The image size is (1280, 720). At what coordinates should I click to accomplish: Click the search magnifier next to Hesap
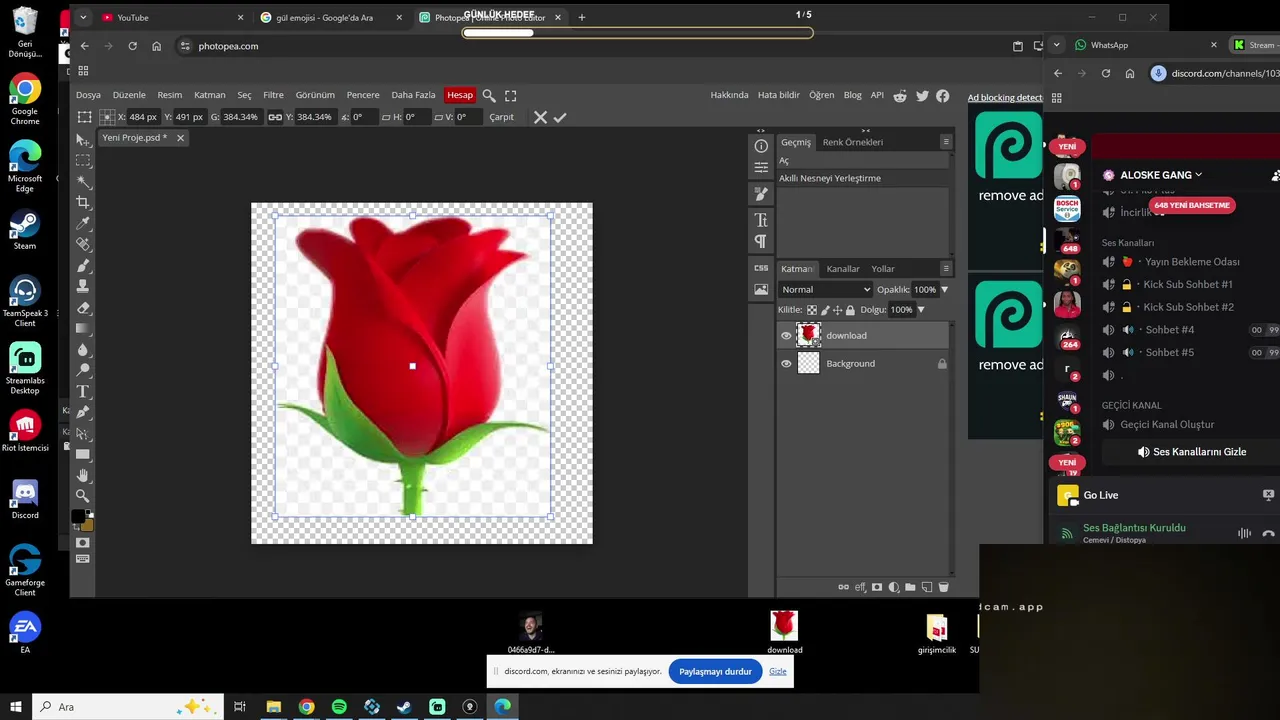(x=489, y=95)
